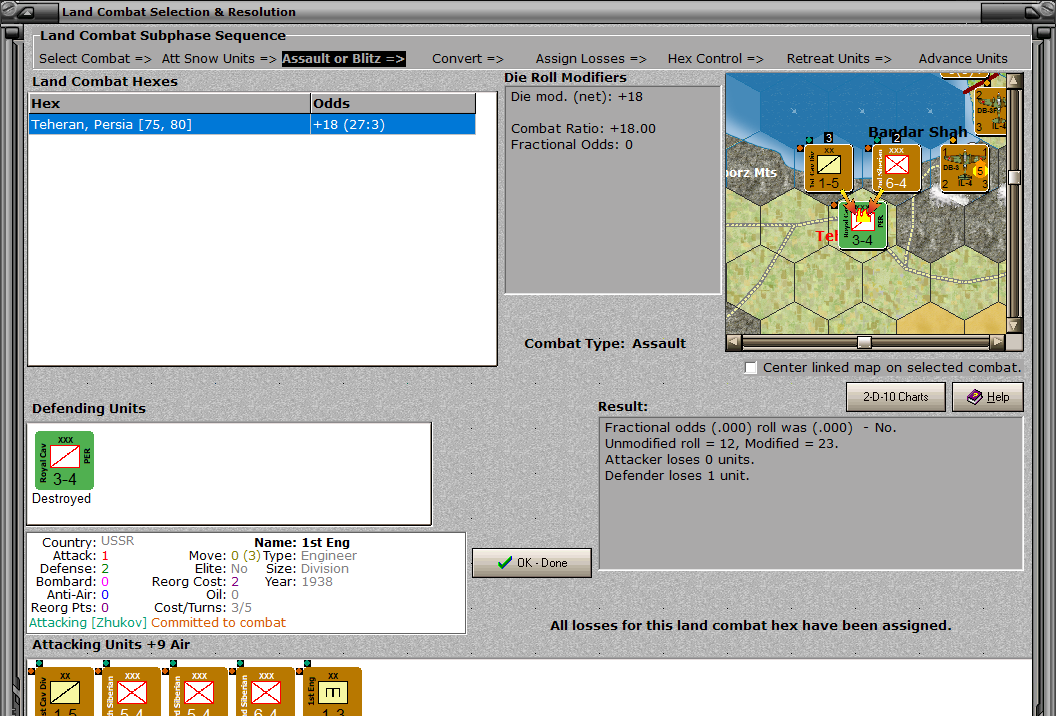The image size is (1056, 716).
Task: Click the map's vertical scrollbar down arrow
Action: pyautogui.click(x=1014, y=325)
